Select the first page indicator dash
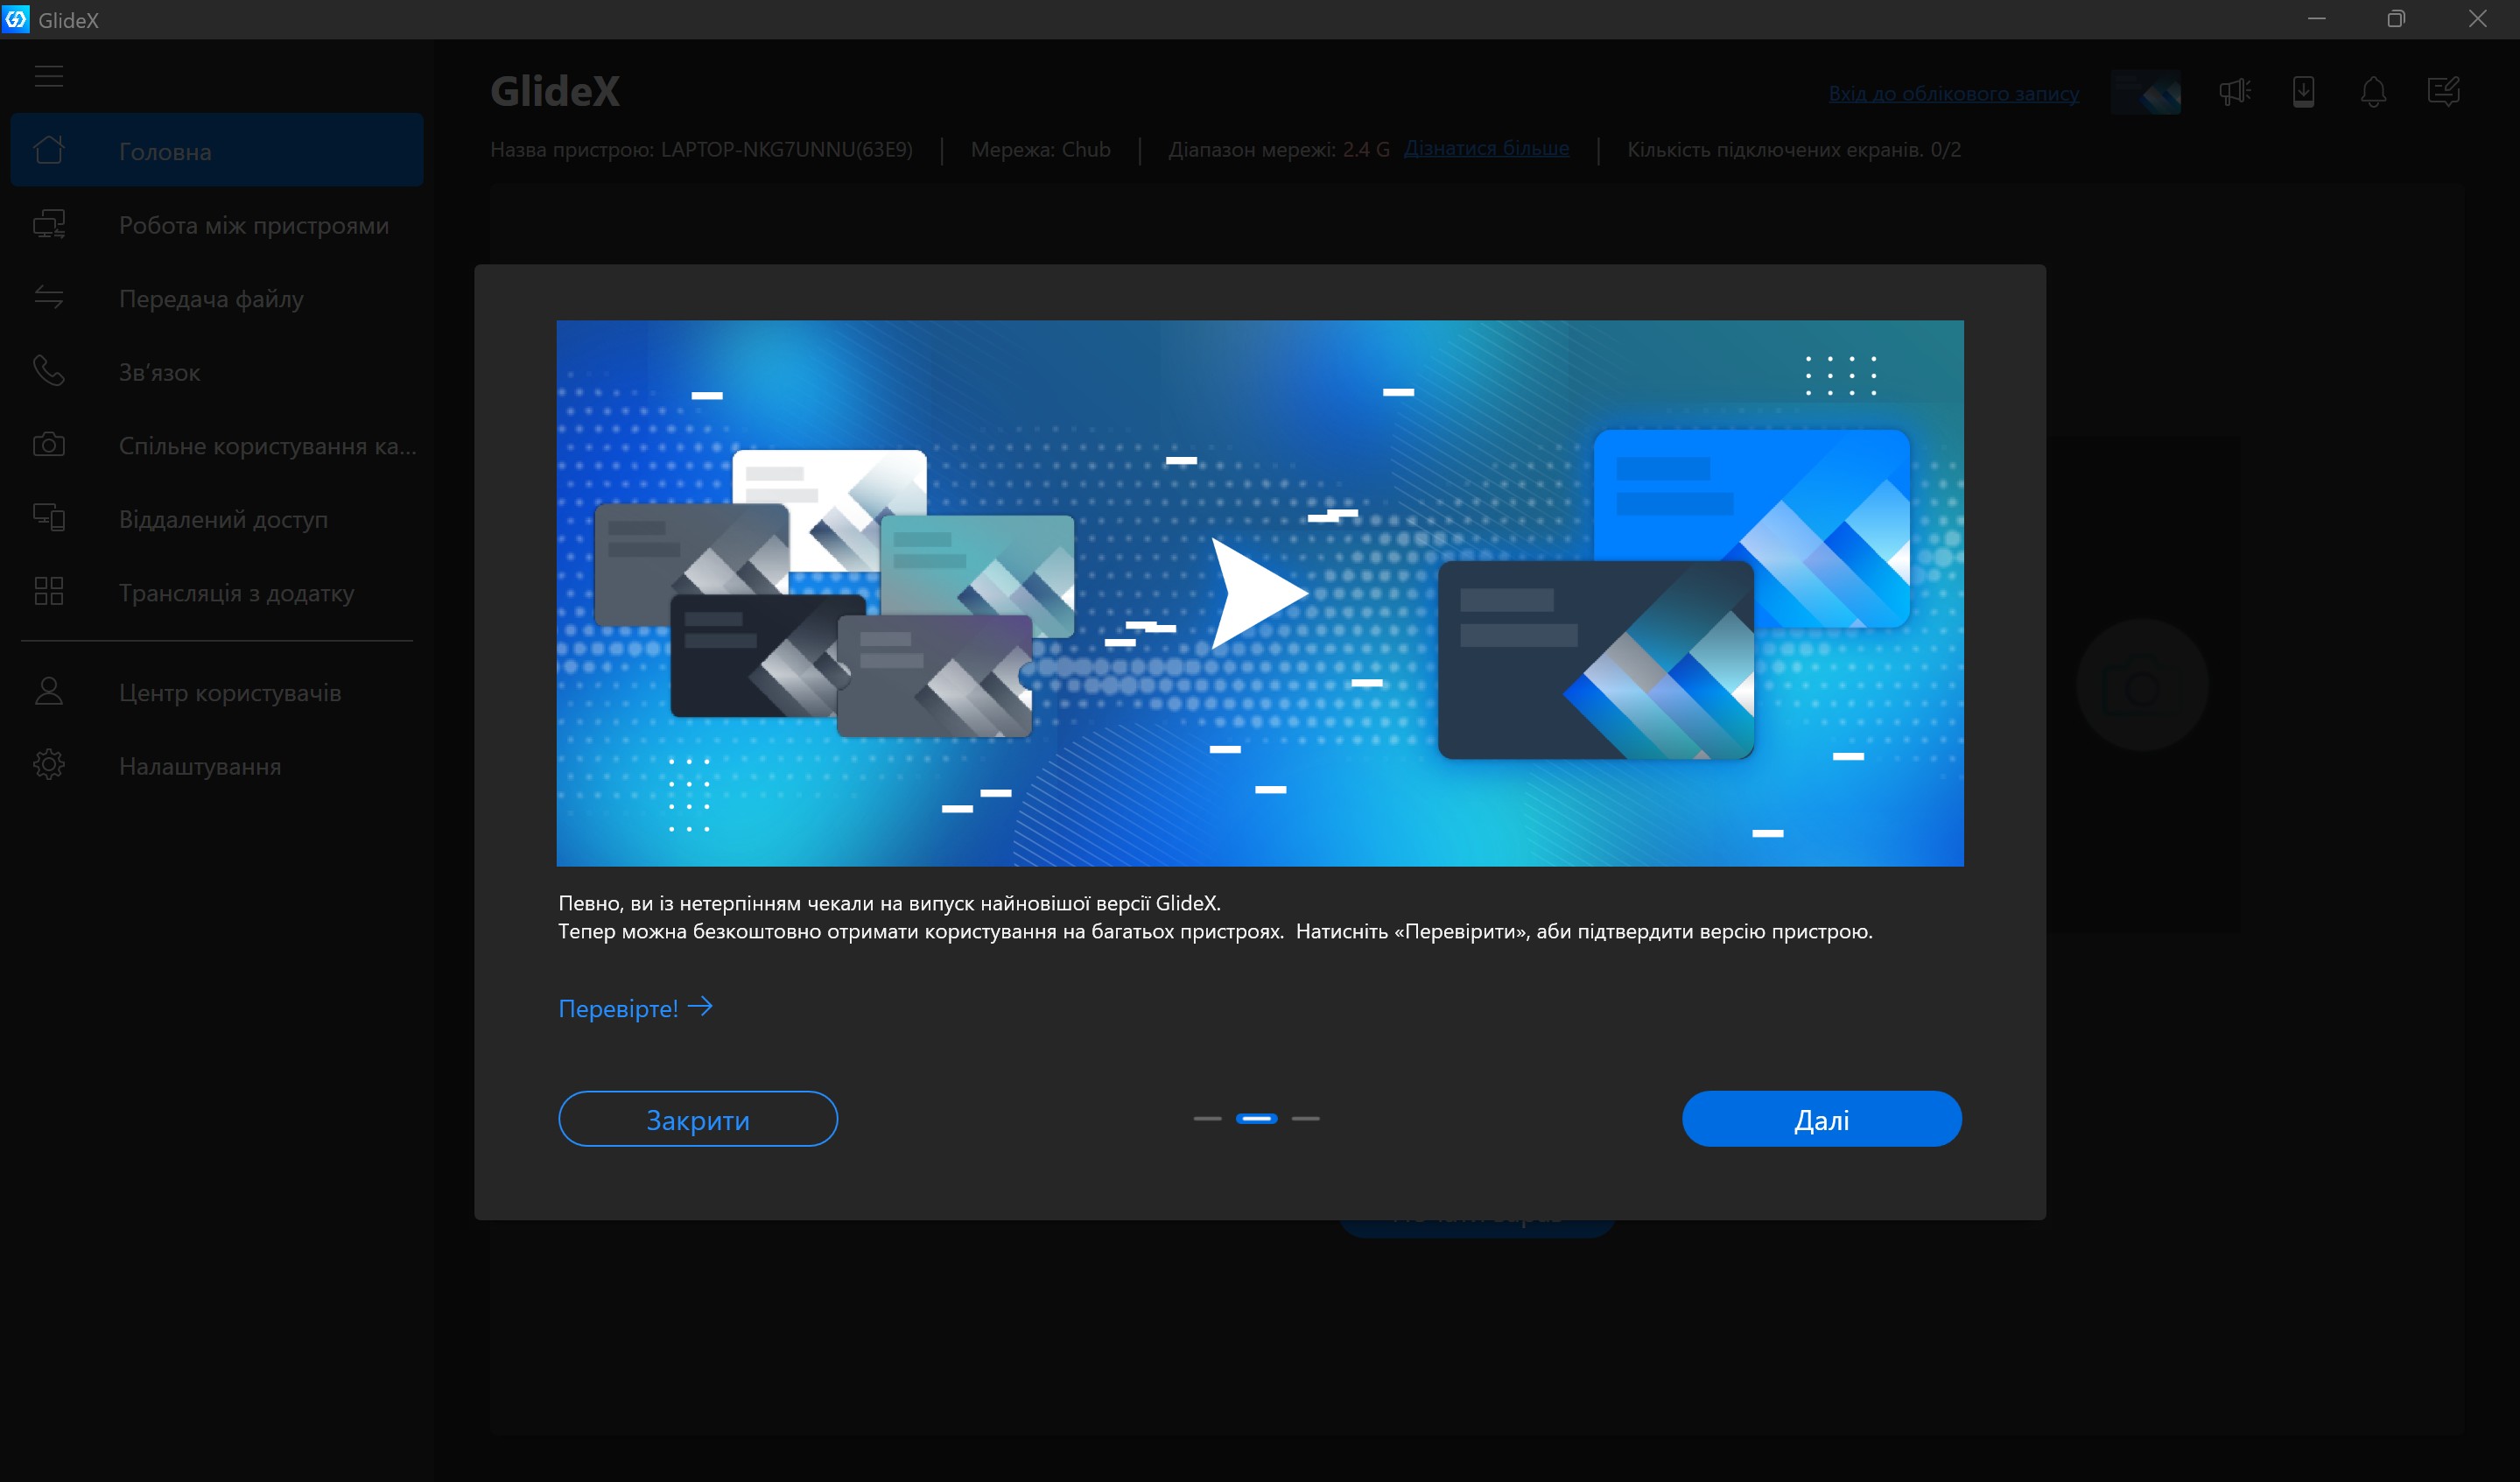This screenshot has width=2520, height=1482. pos(1207,1118)
